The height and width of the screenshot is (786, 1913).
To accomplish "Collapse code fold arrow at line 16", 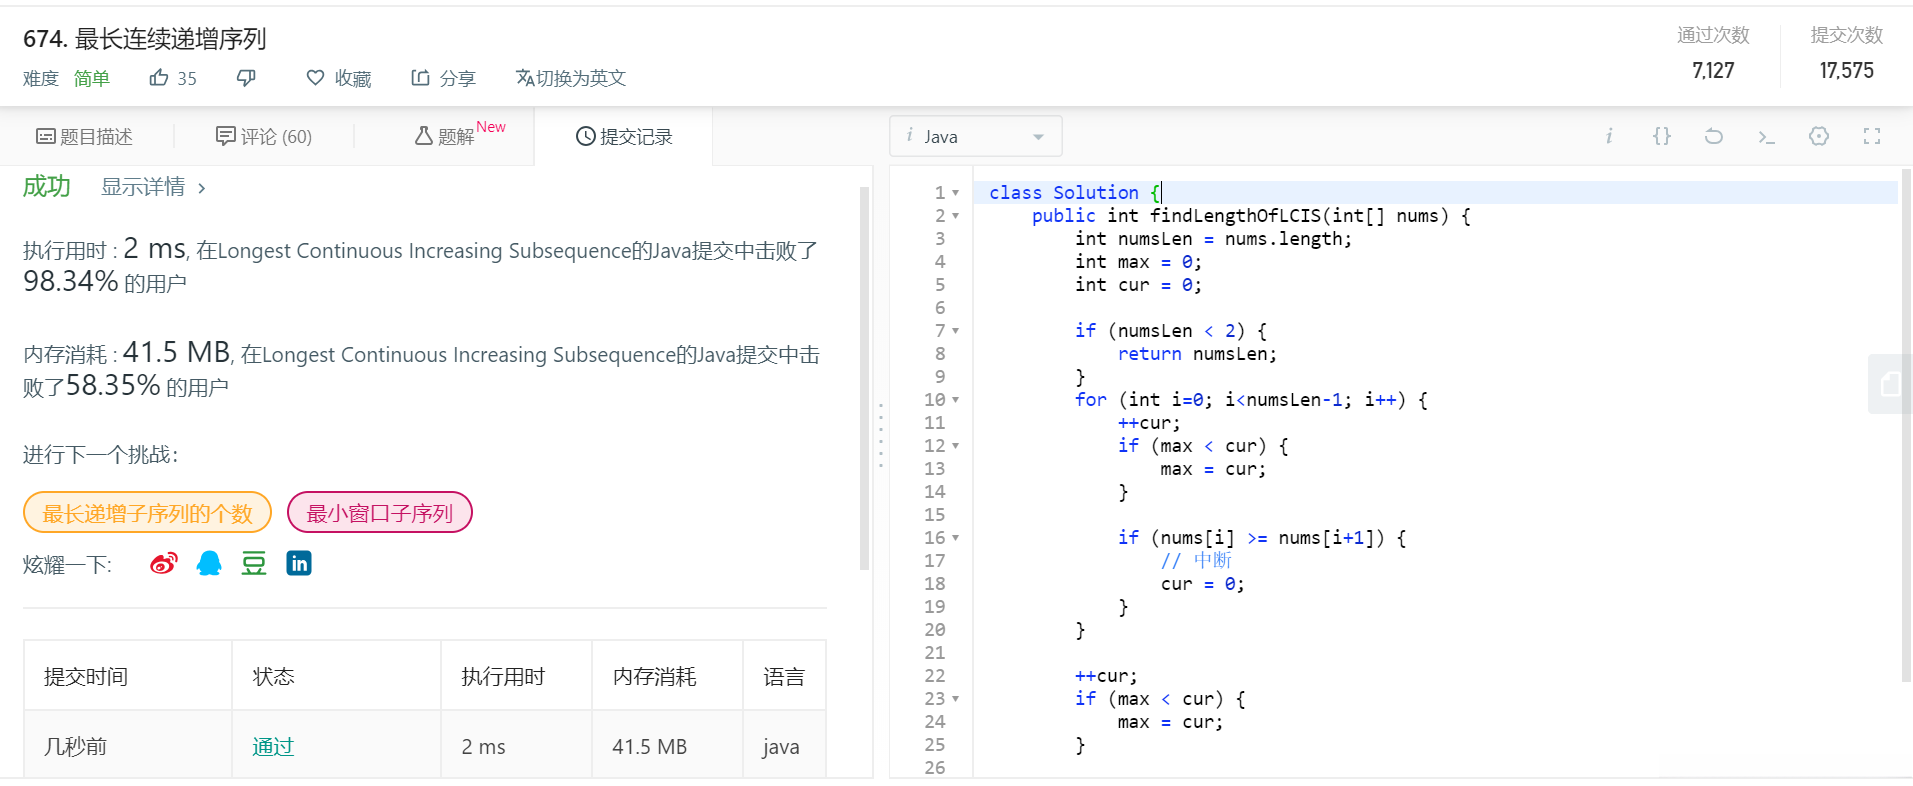I will [x=956, y=538].
